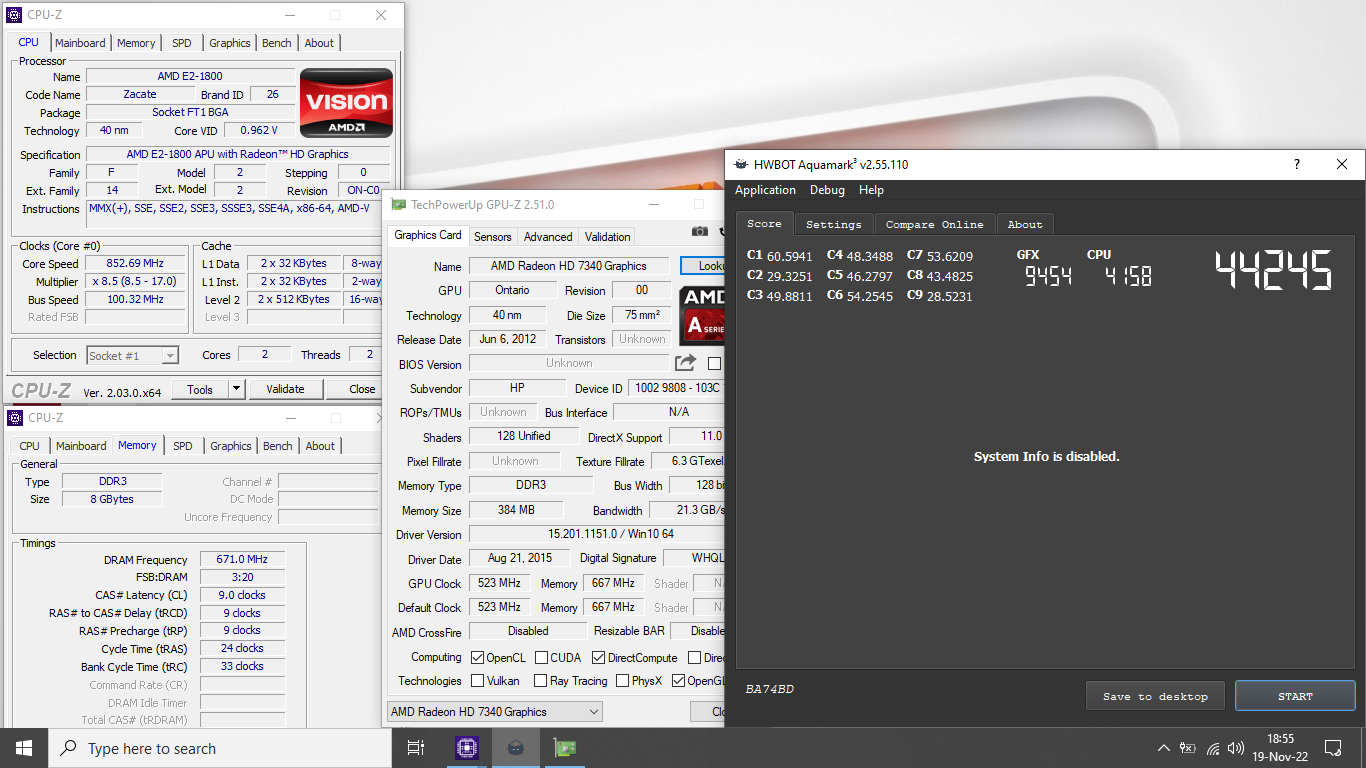
Task: Open Windows Start menu
Action: [24, 748]
